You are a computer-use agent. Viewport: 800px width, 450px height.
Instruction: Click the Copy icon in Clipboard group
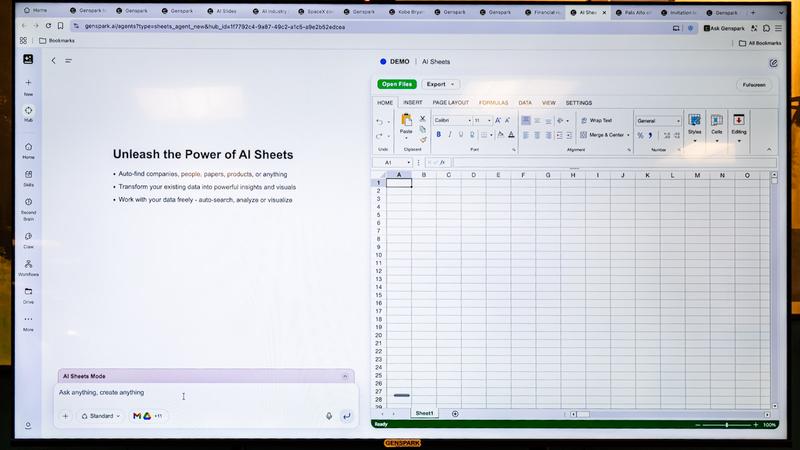tap(422, 129)
